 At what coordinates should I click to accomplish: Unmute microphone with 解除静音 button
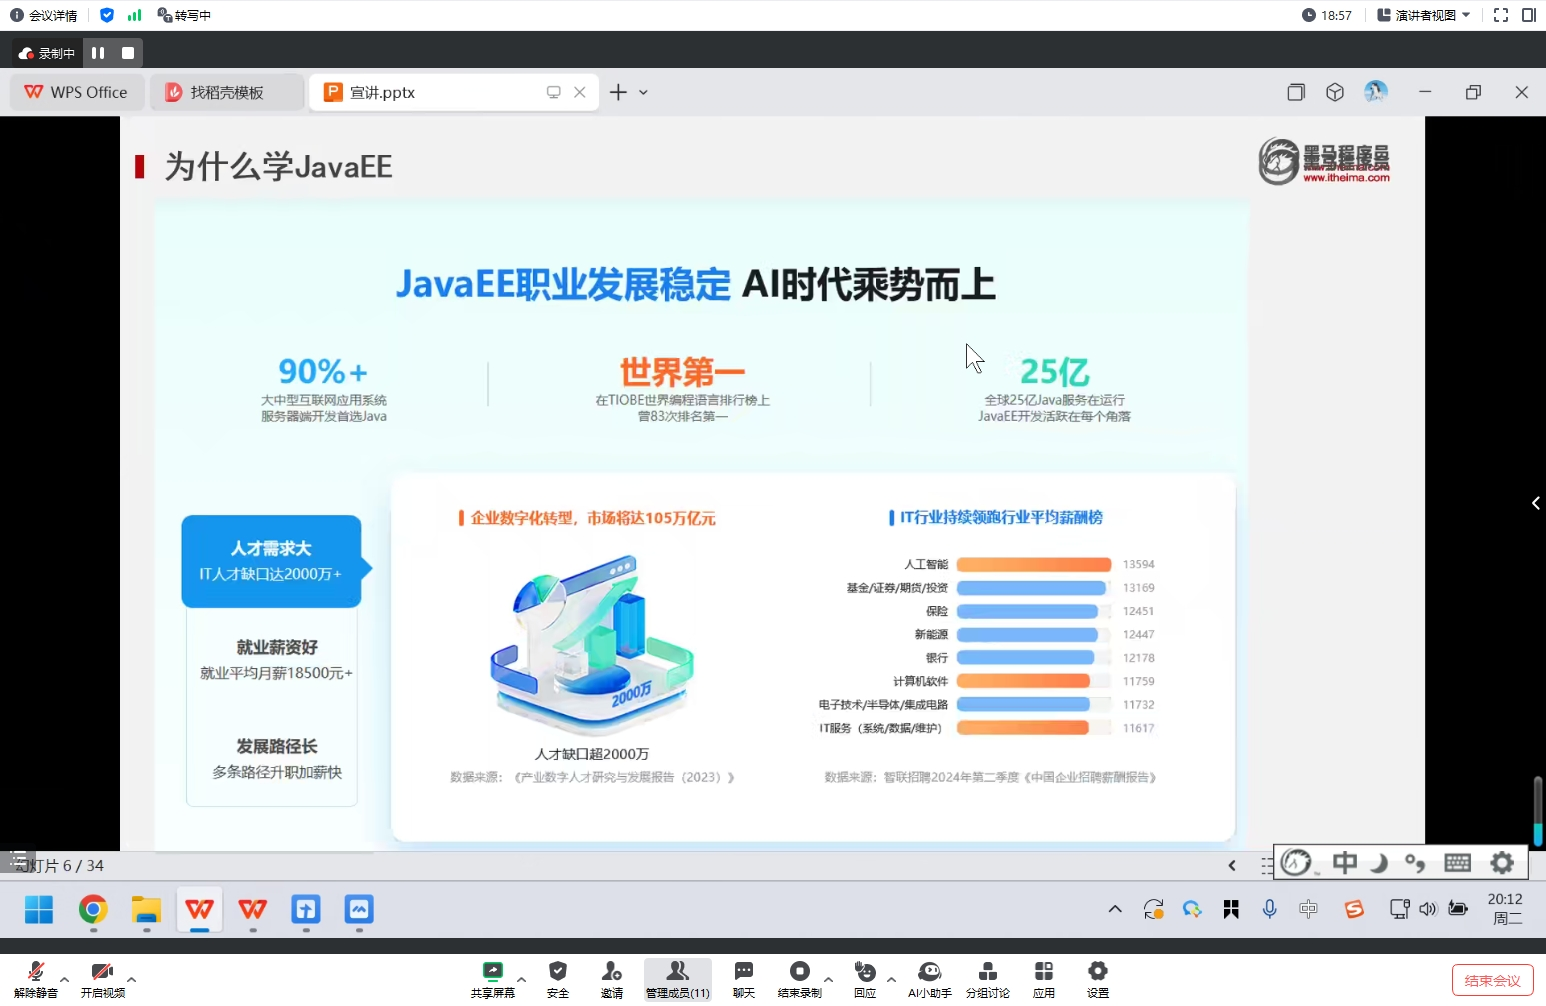[x=35, y=978]
